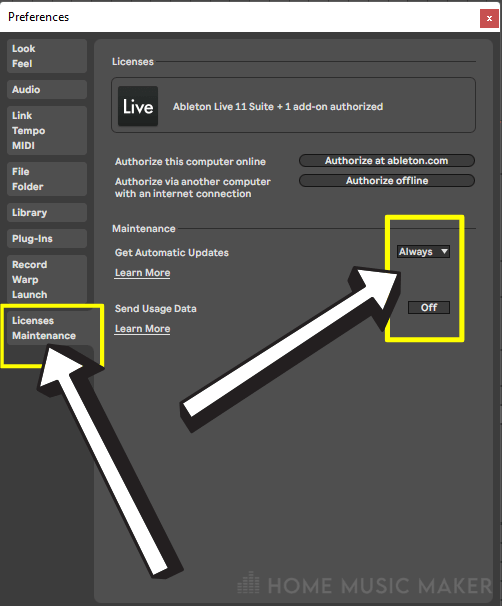Click the Preferences window title

(38, 17)
